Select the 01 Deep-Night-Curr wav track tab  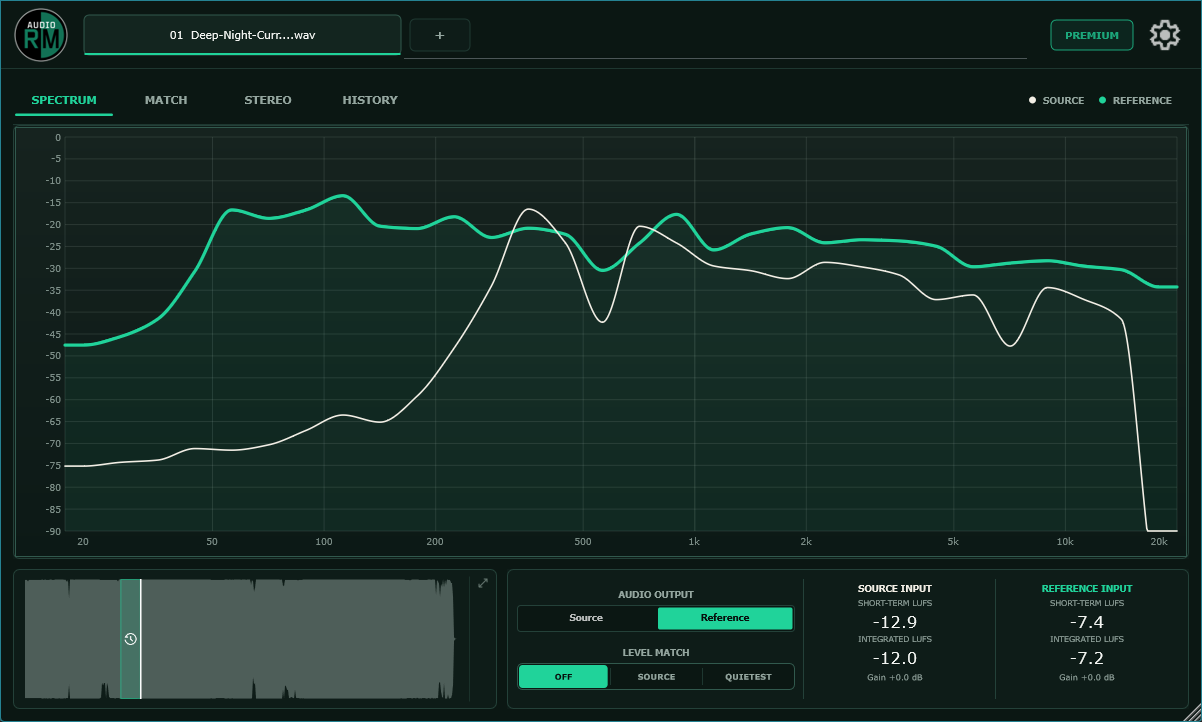point(243,35)
